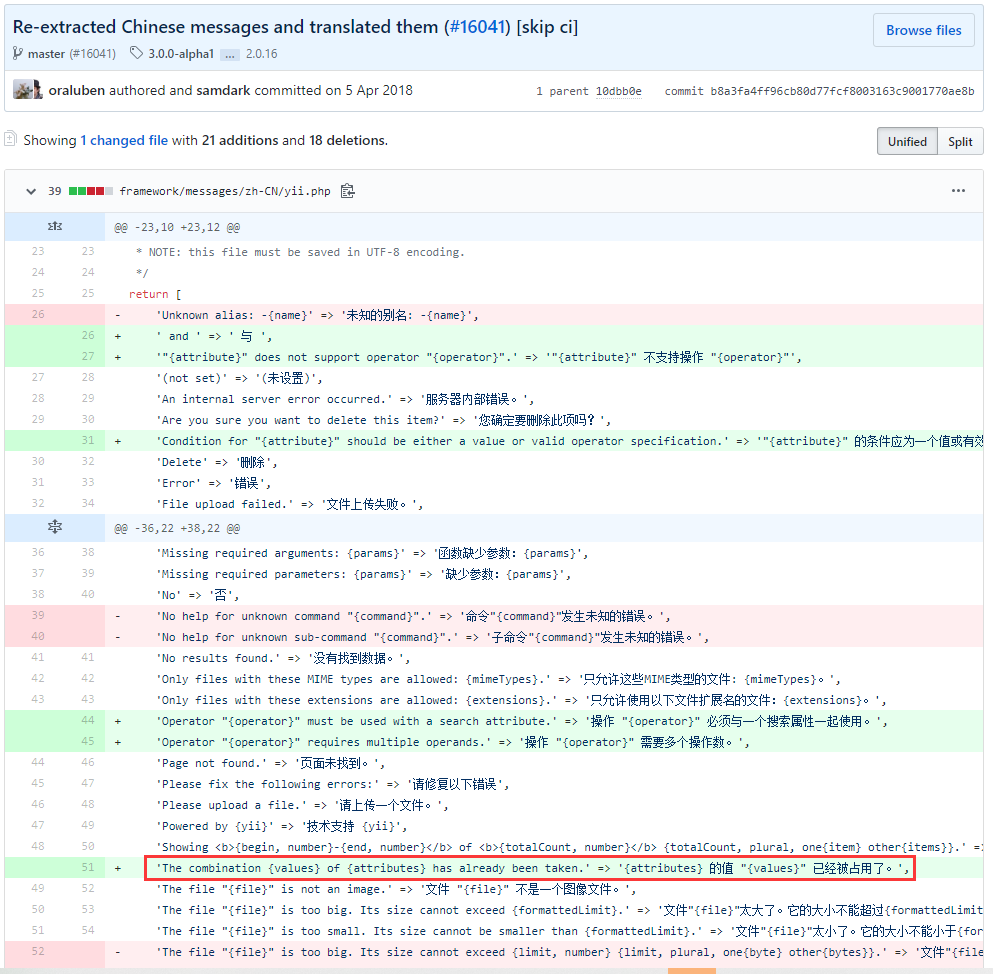
Task: Expand the hidden tags ellipsis
Action: tap(229, 55)
